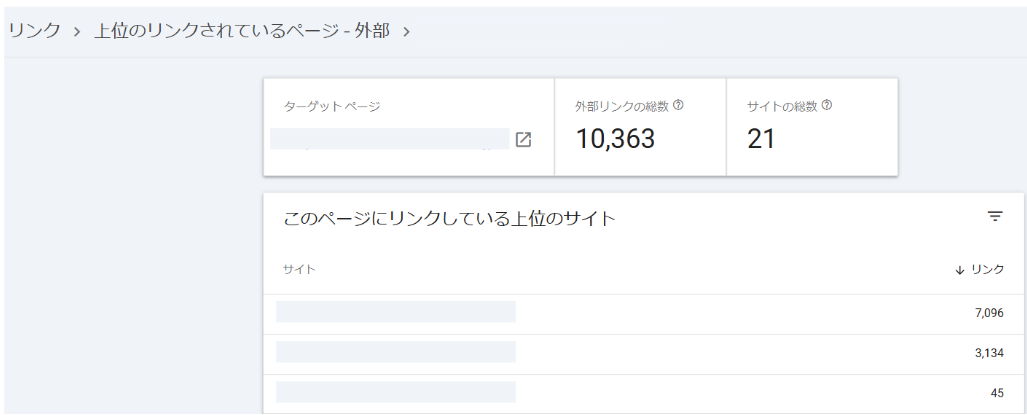Open the site row with 3,134 links

click(x=396, y=351)
